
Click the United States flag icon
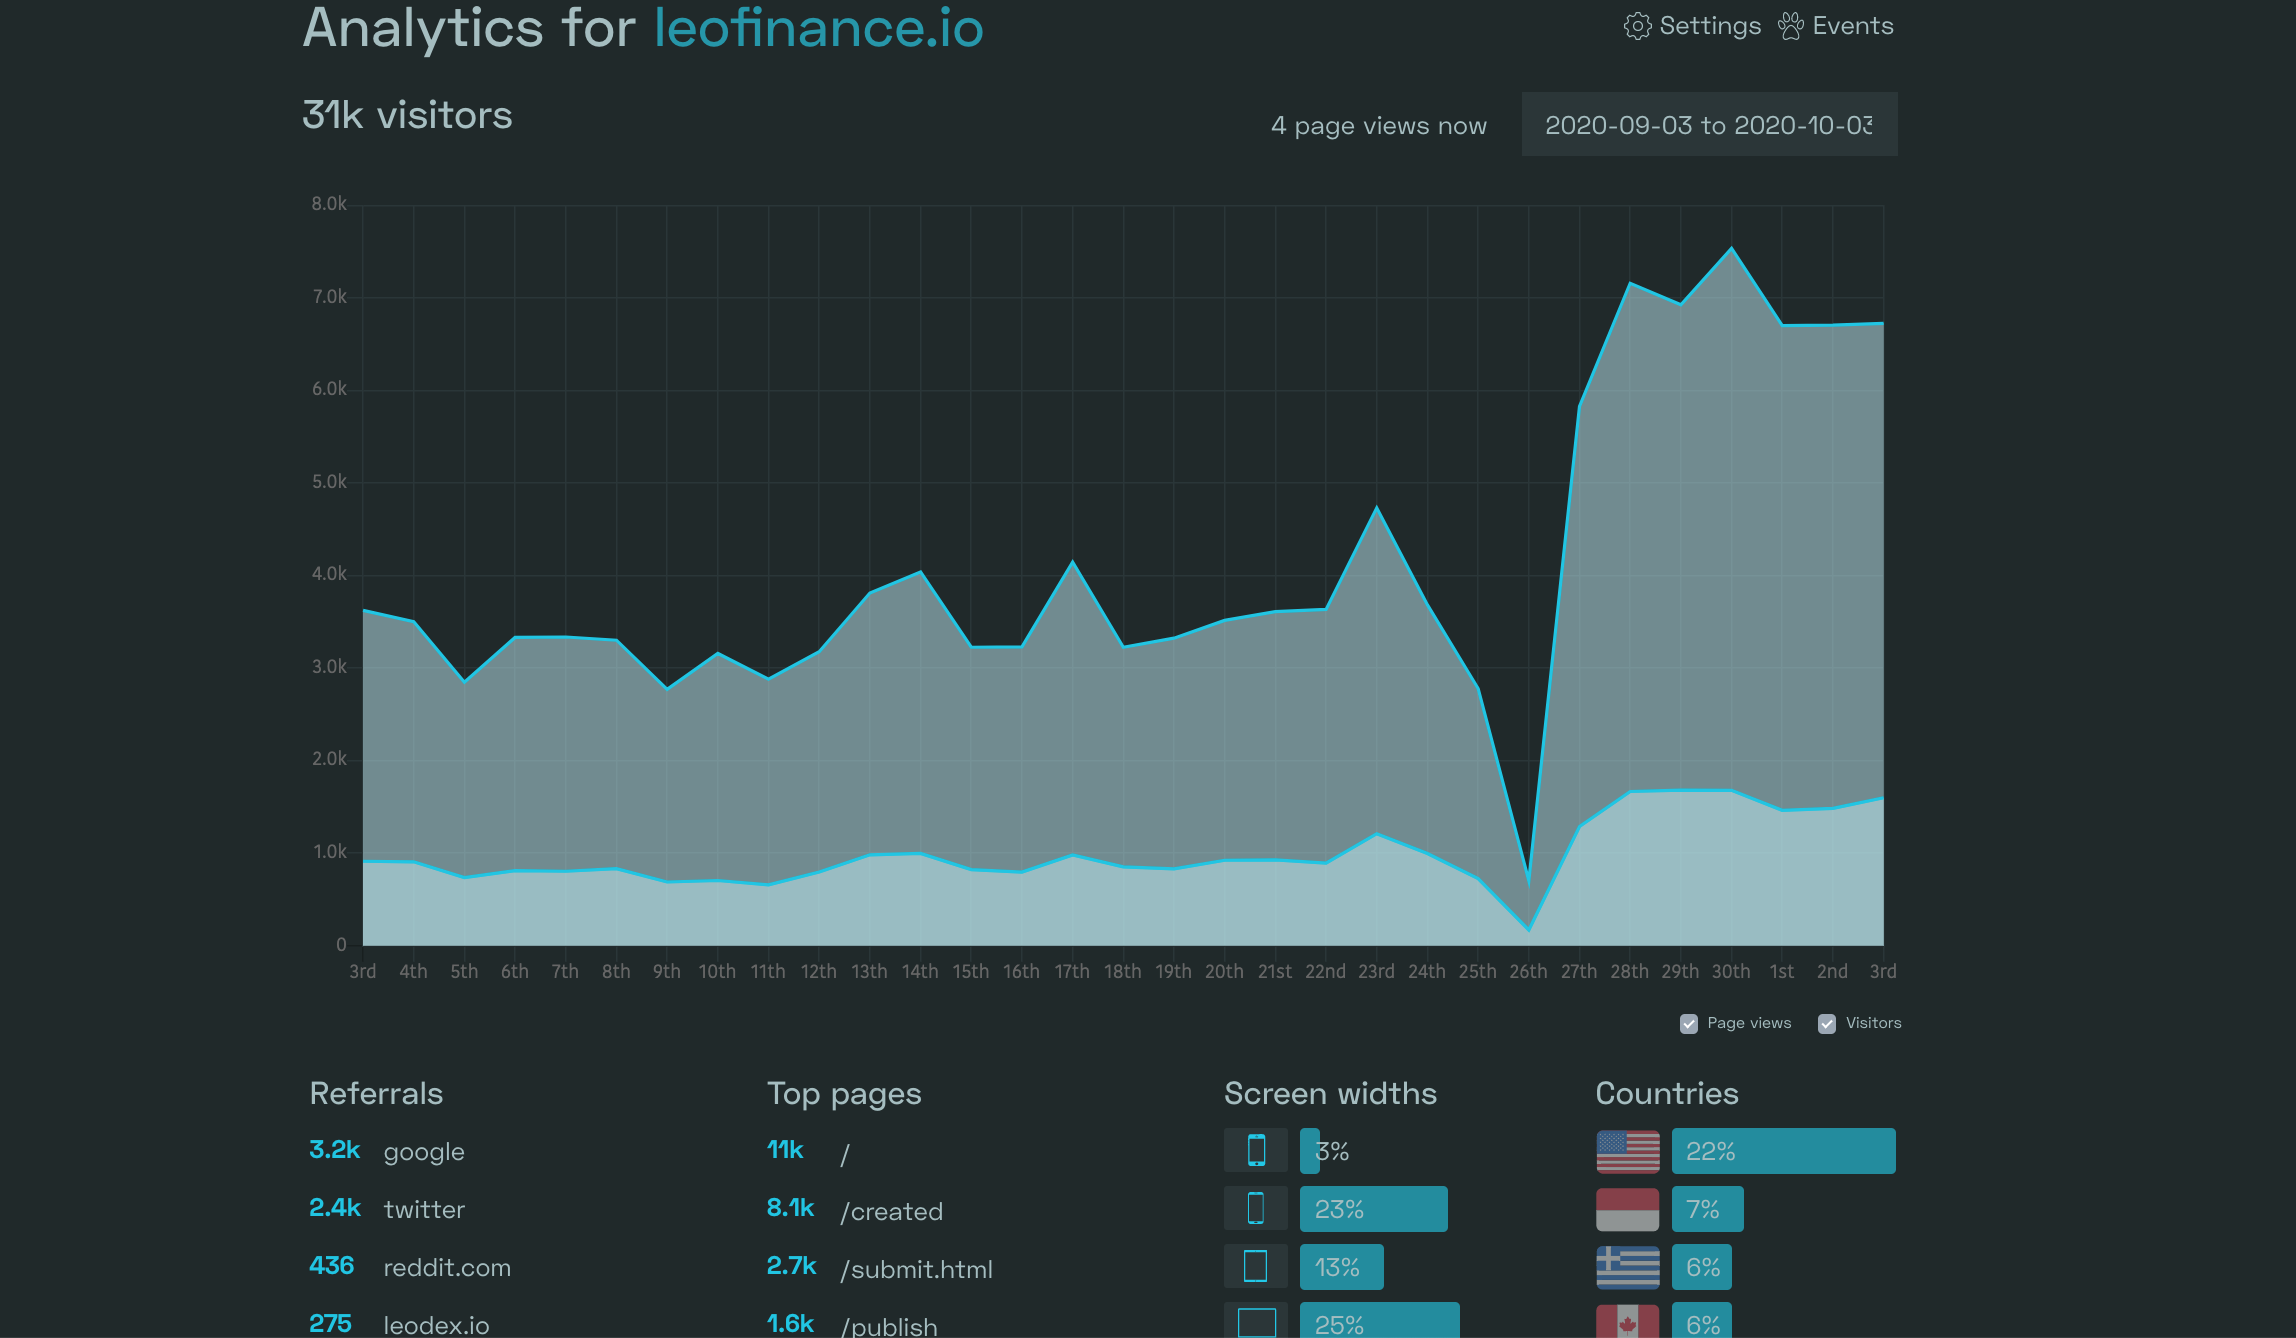(1628, 1151)
